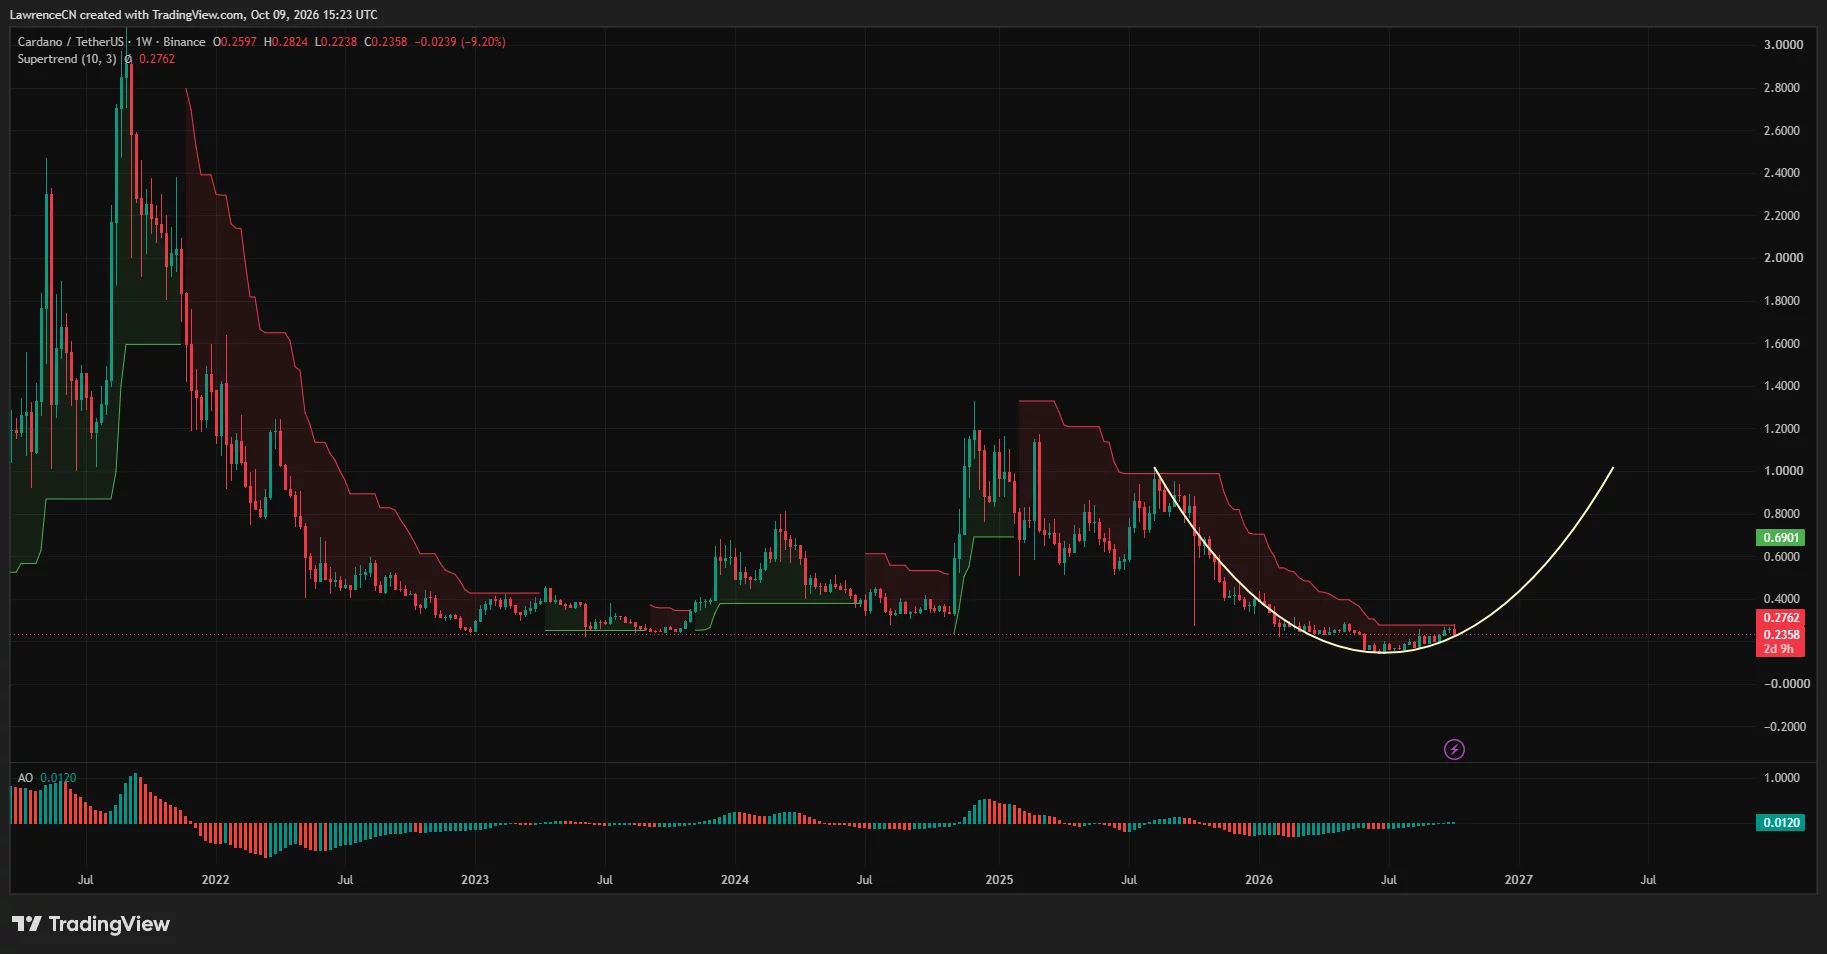Click the green 0.6901 price label

[x=1780, y=538]
